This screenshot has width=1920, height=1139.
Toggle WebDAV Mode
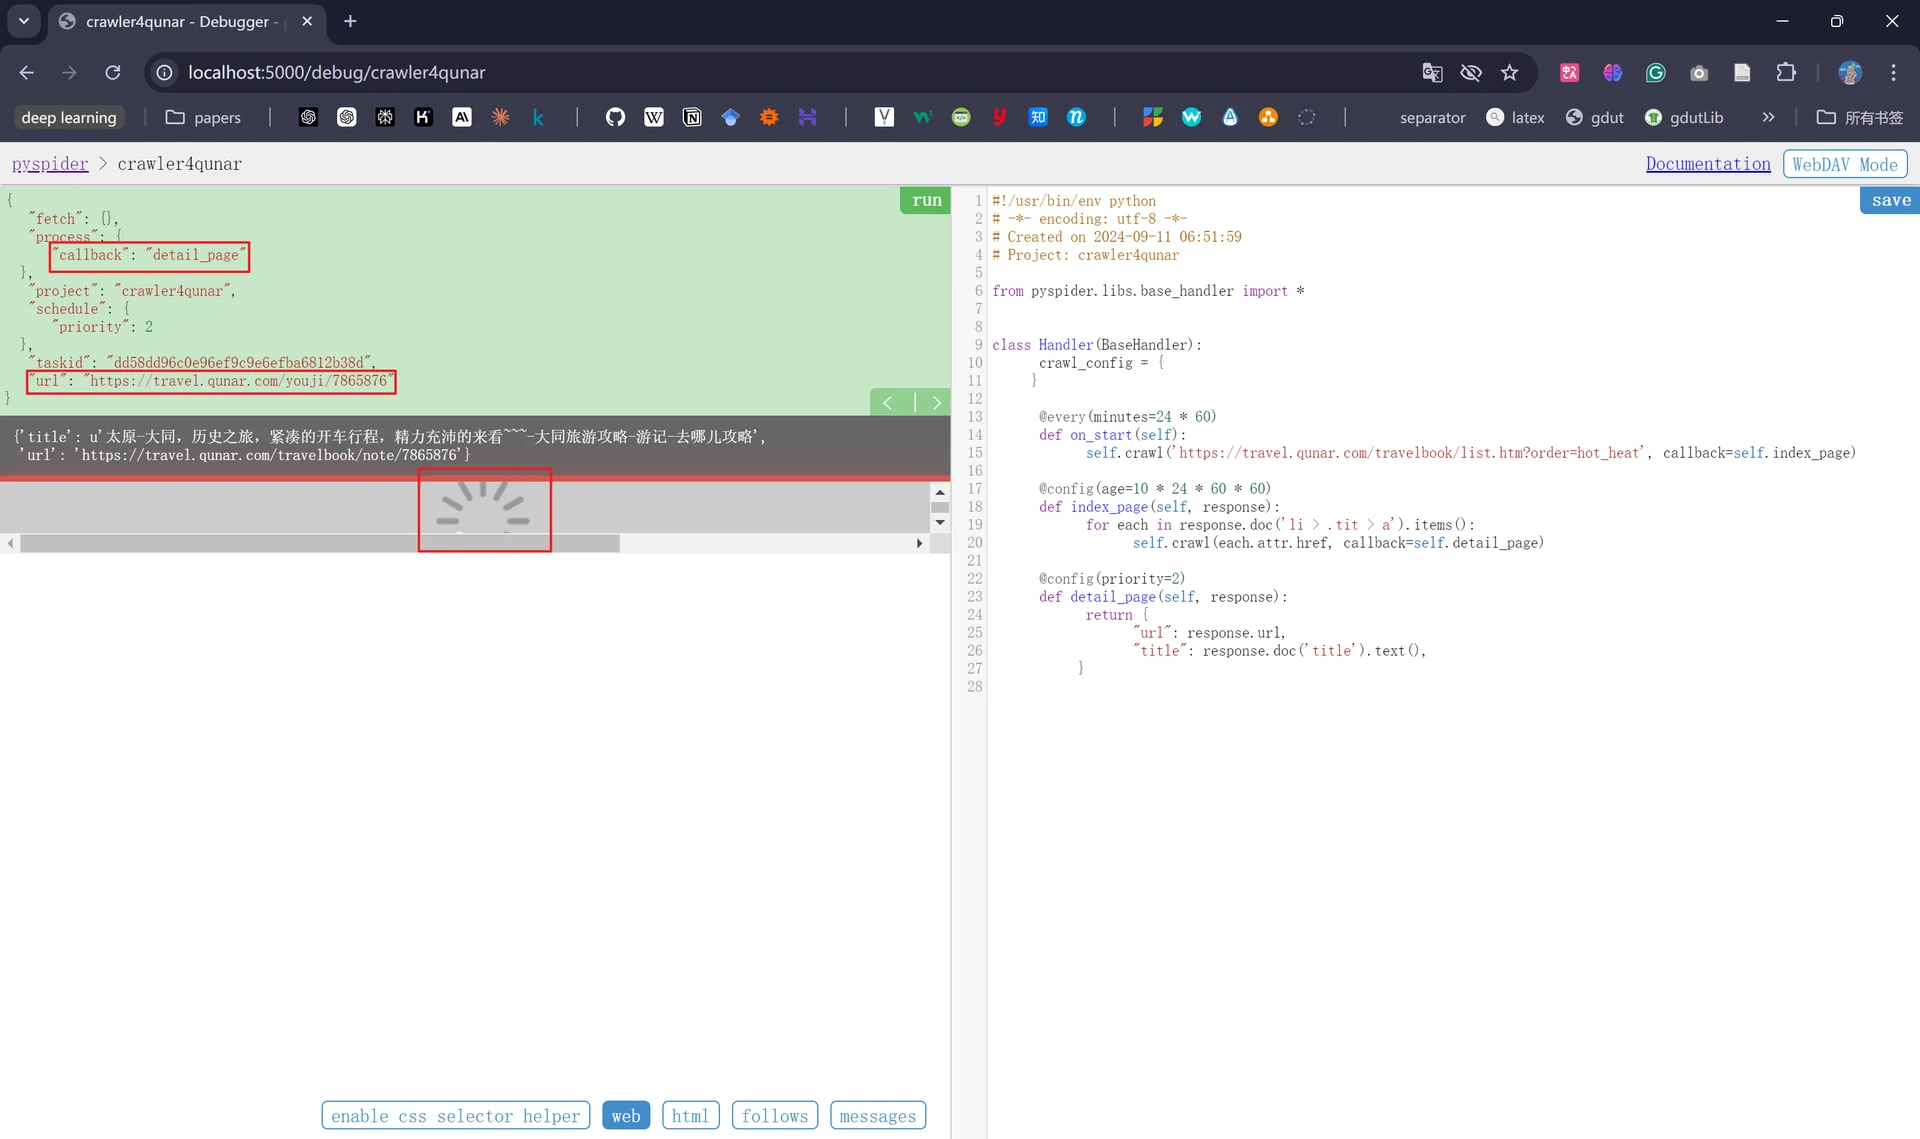coord(1845,164)
